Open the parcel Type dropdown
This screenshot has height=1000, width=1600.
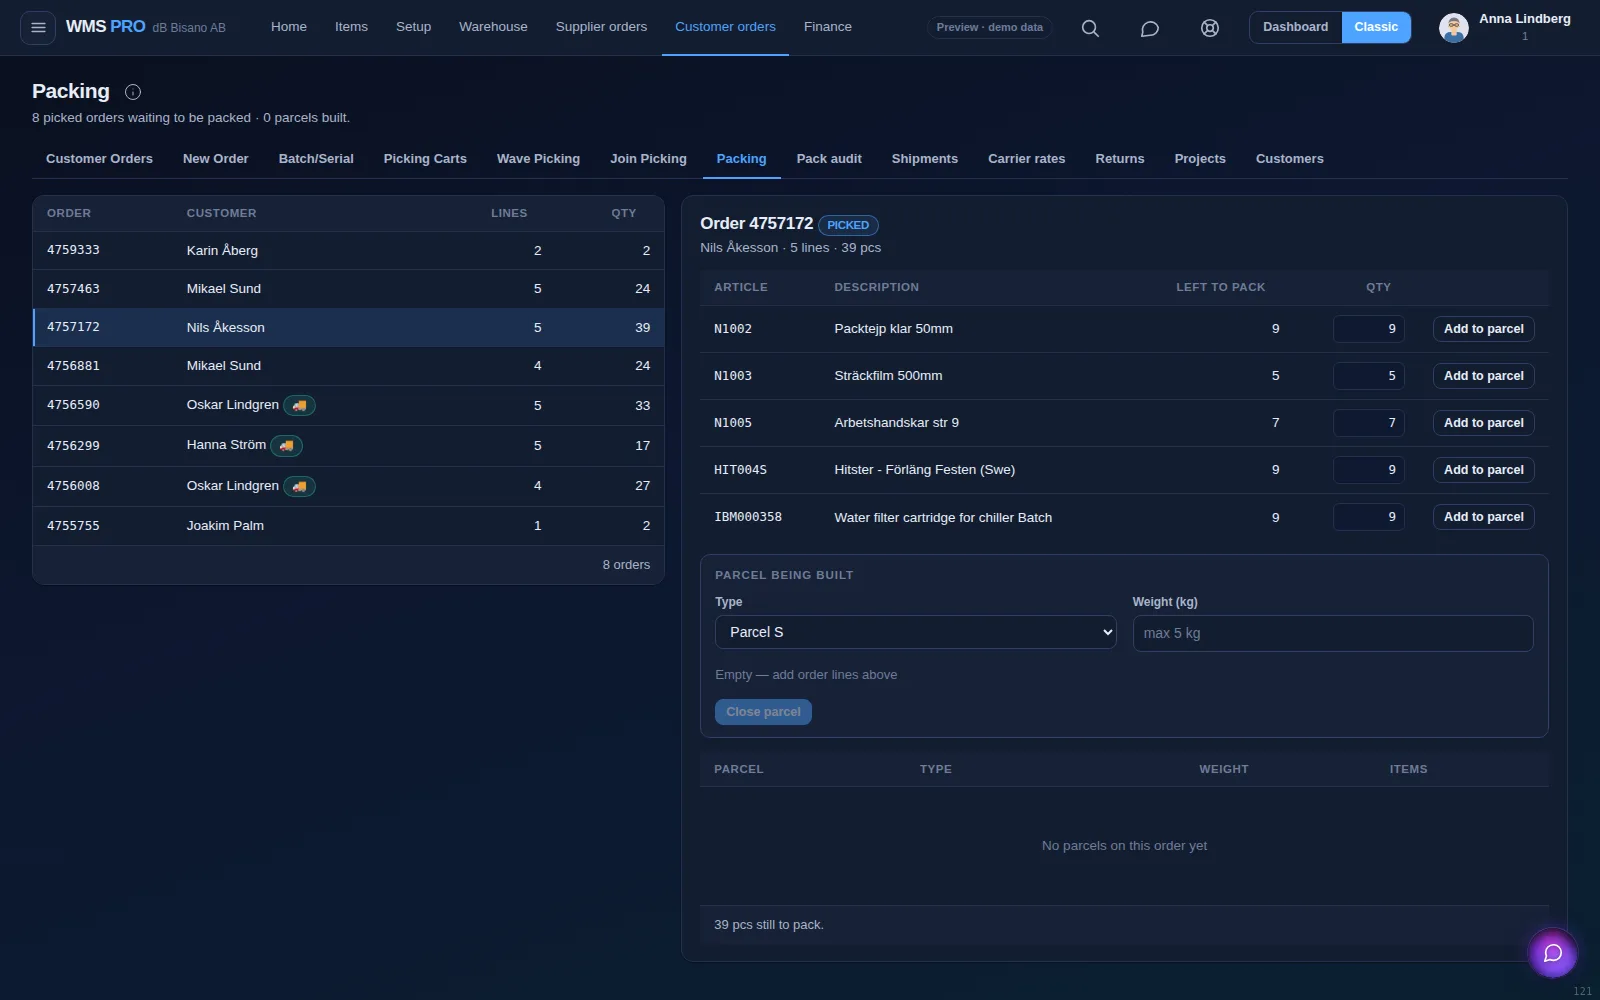point(915,632)
